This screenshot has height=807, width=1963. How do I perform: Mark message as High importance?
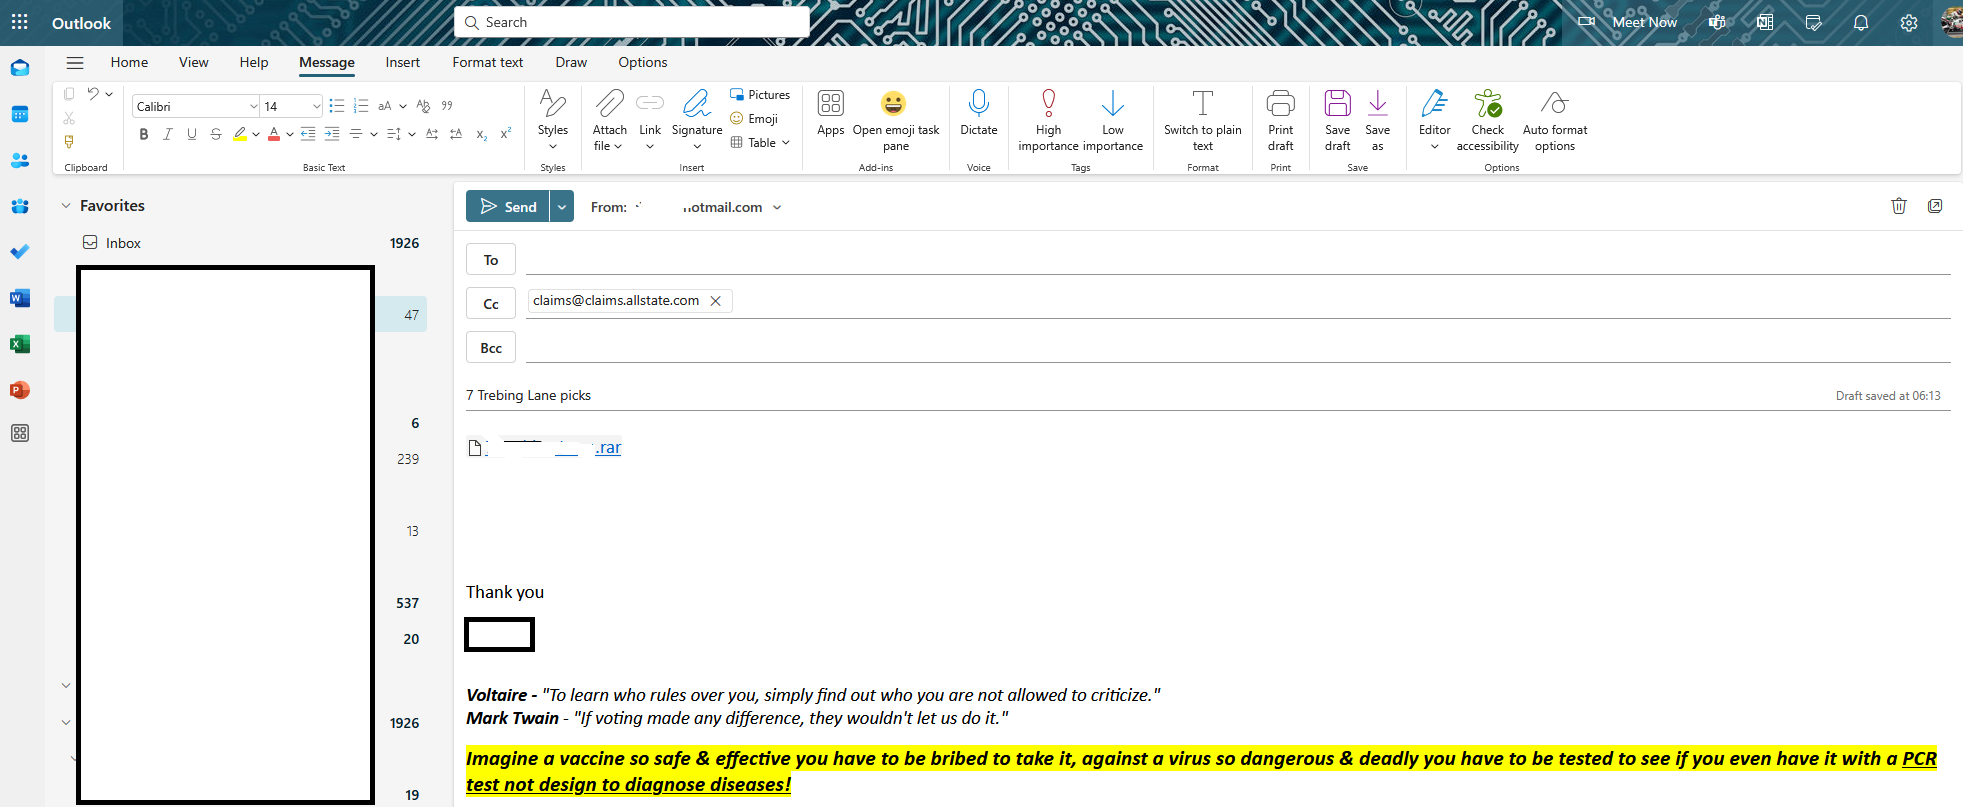pos(1048,120)
